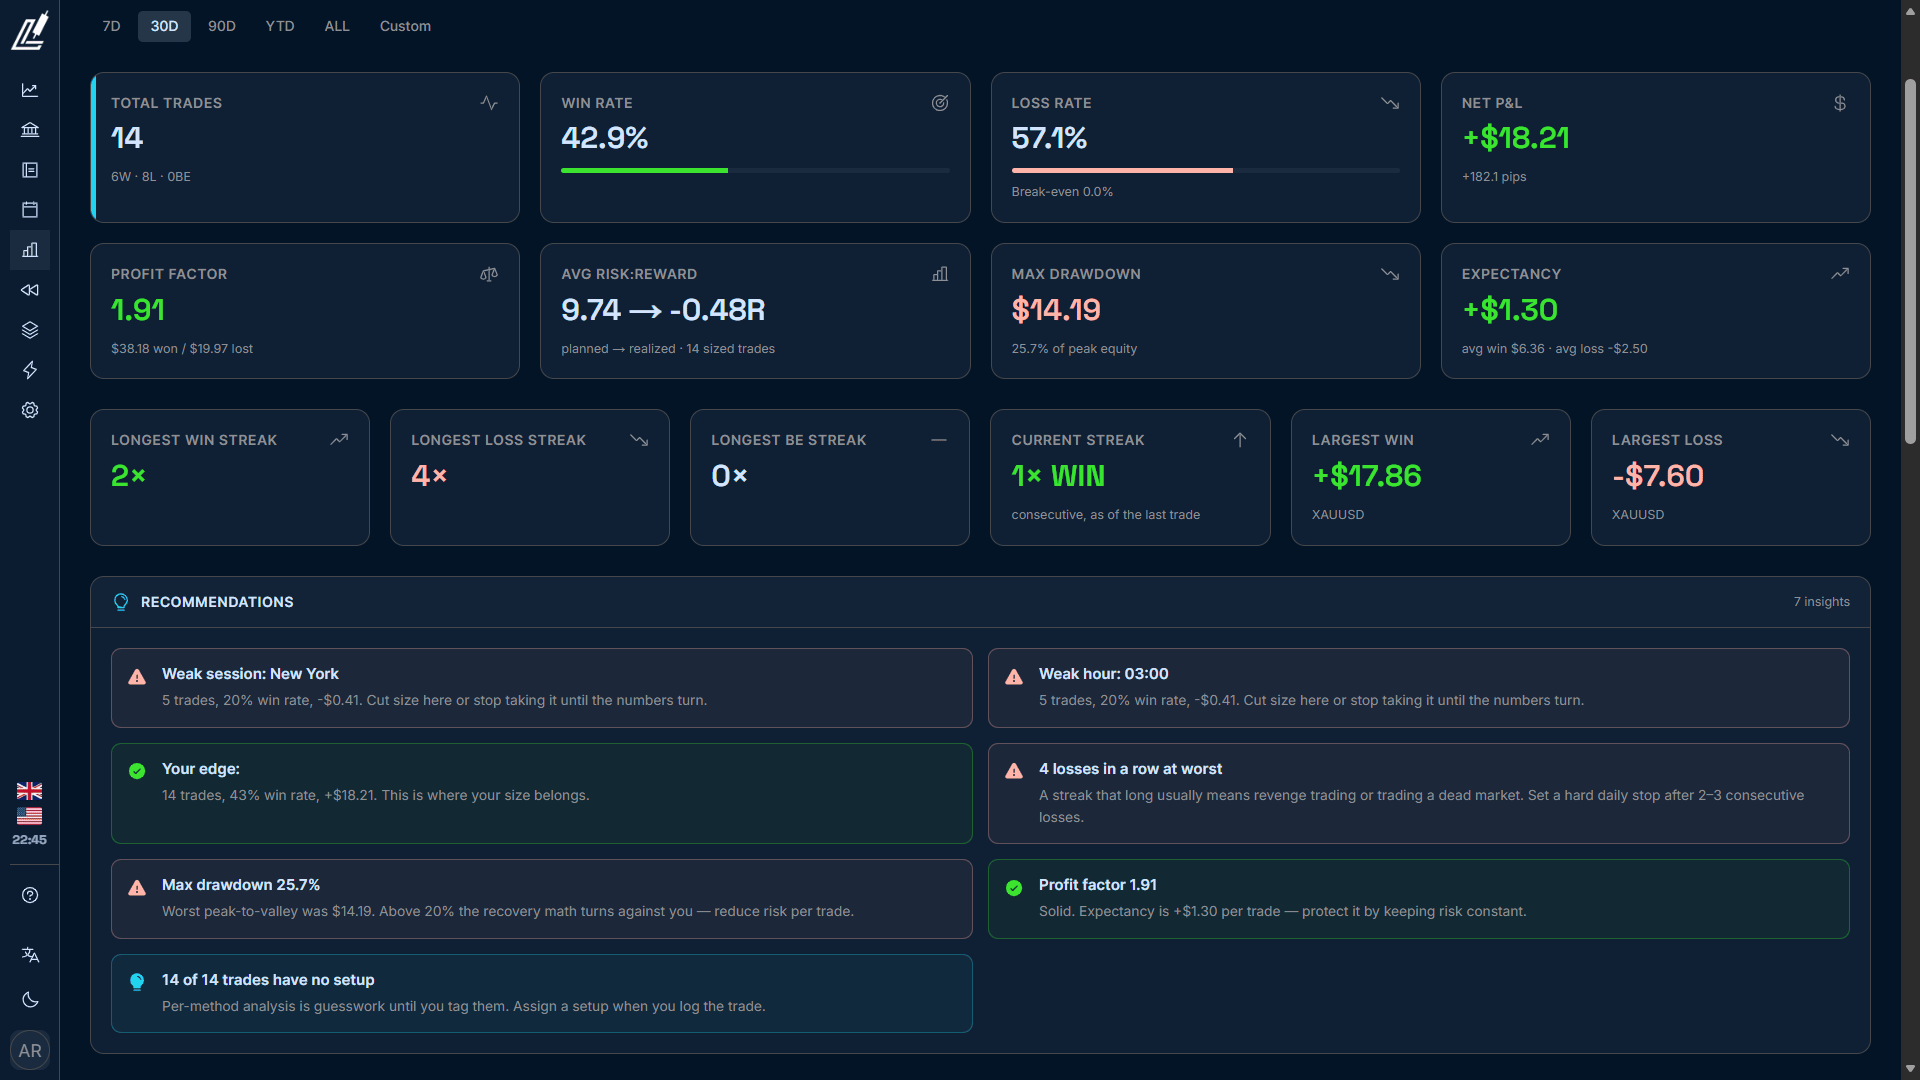Click the scales icon on Profit Factor card
The image size is (1920, 1080).
[x=489, y=274]
